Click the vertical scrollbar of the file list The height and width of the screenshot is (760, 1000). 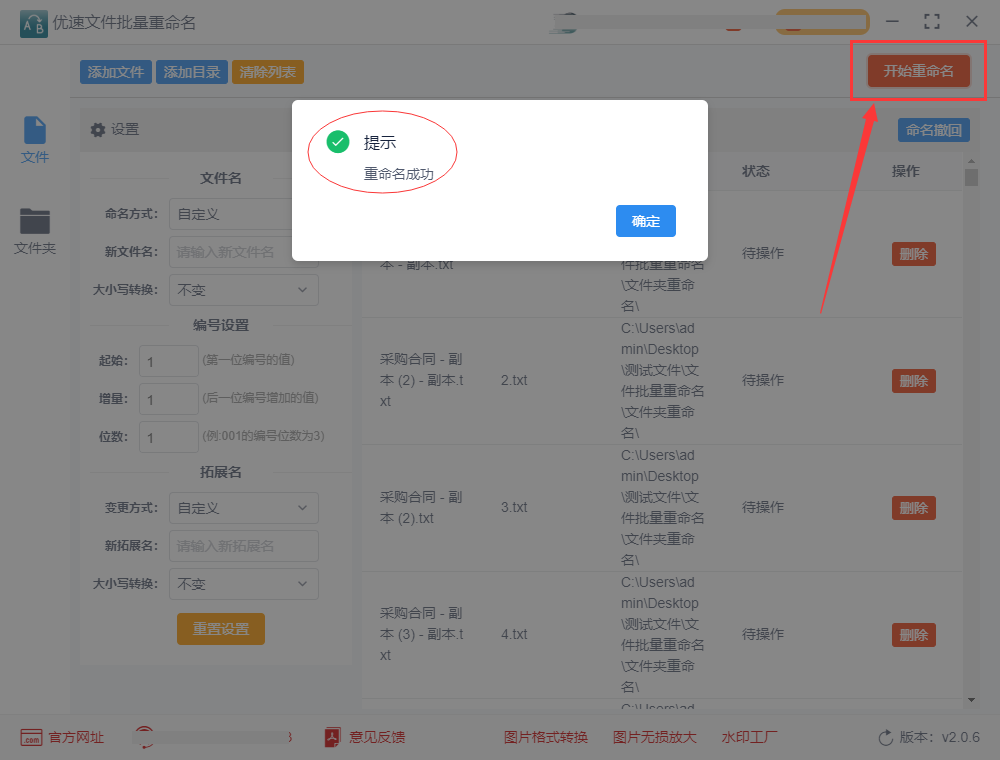(x=971, y=180)
